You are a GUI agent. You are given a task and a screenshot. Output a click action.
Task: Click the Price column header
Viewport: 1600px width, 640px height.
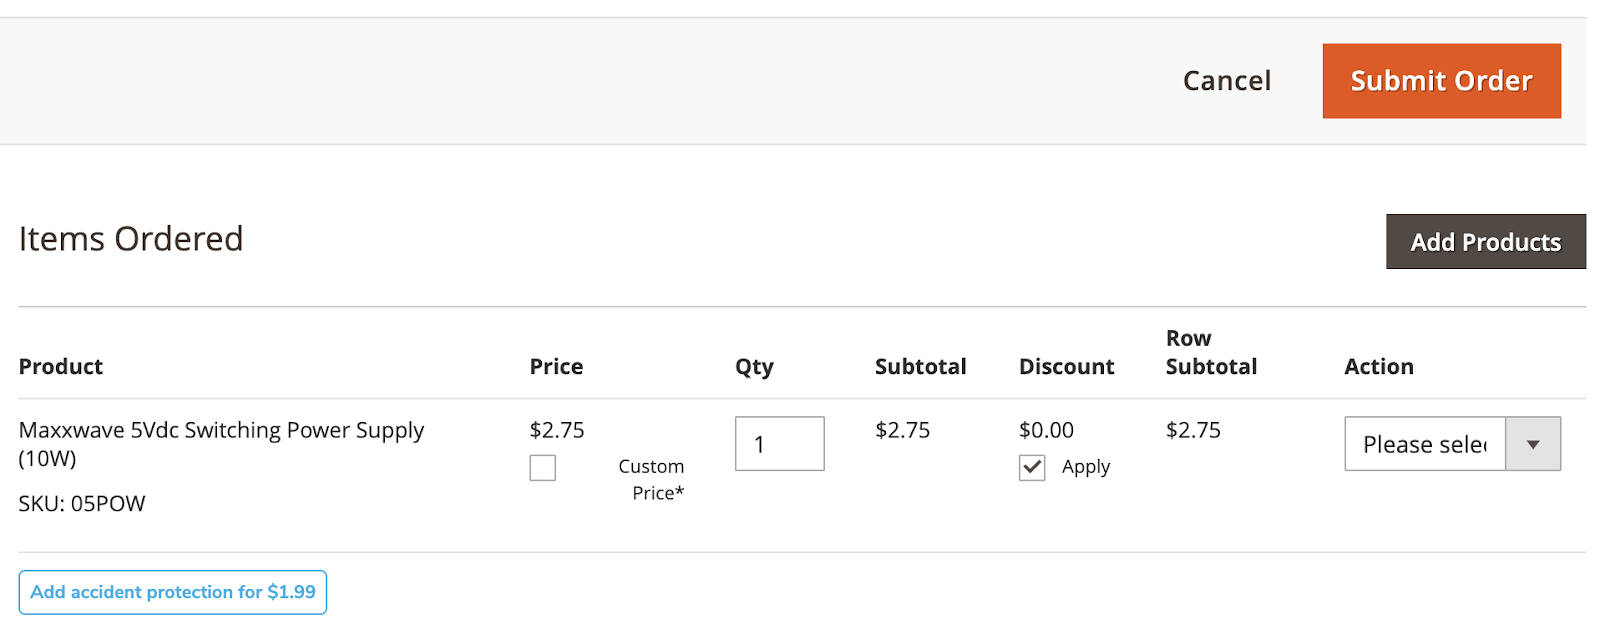[x=556, y=367]
